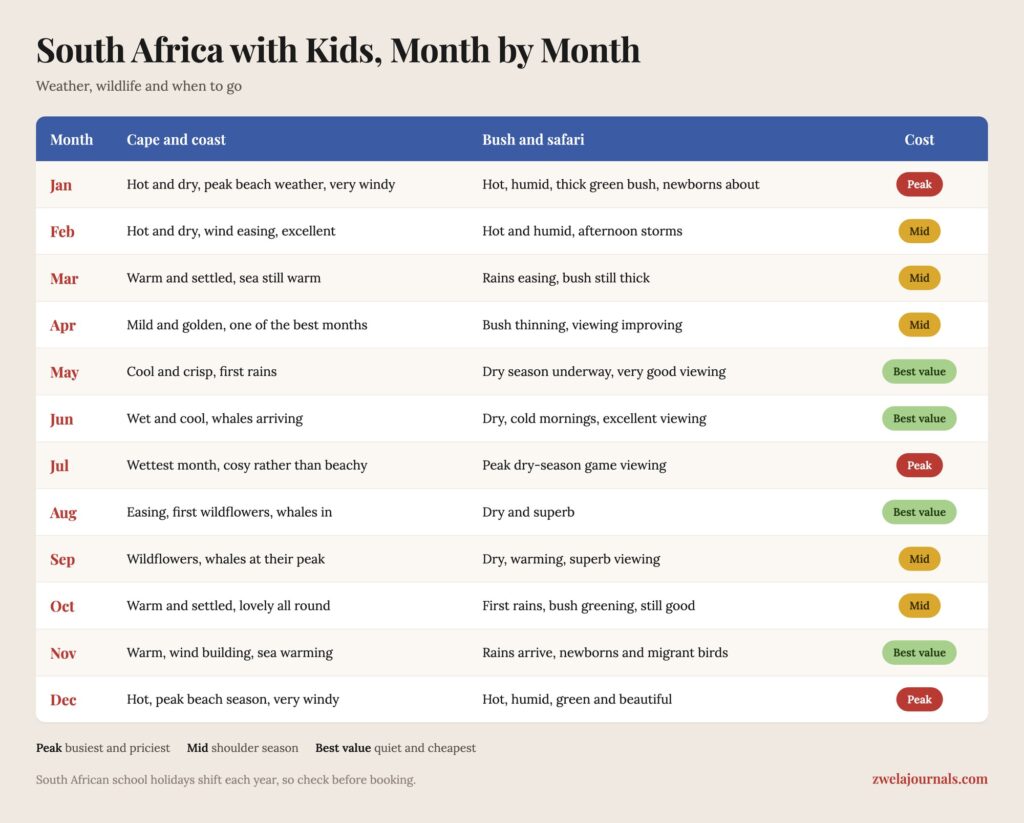Screen dimensions: 1024x823
Task: Click the Peak badge in December row
Action: coord(919,700)
